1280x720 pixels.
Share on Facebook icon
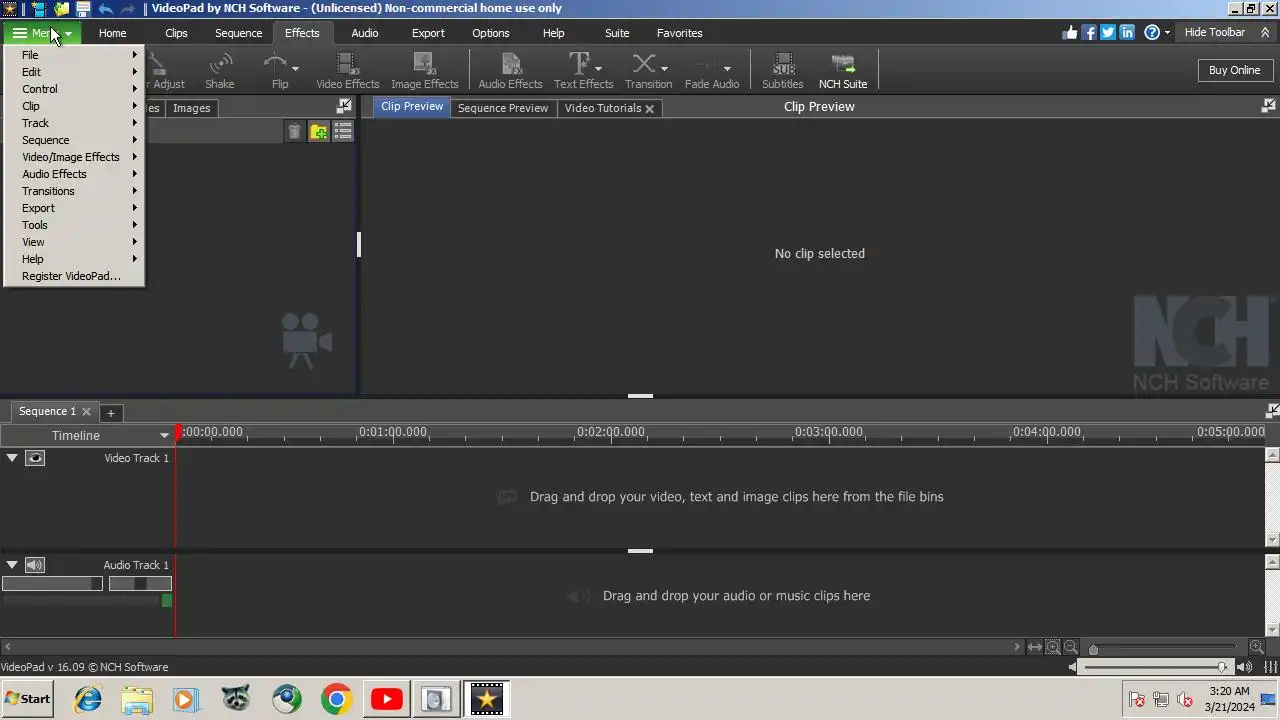click(1090, 32)
